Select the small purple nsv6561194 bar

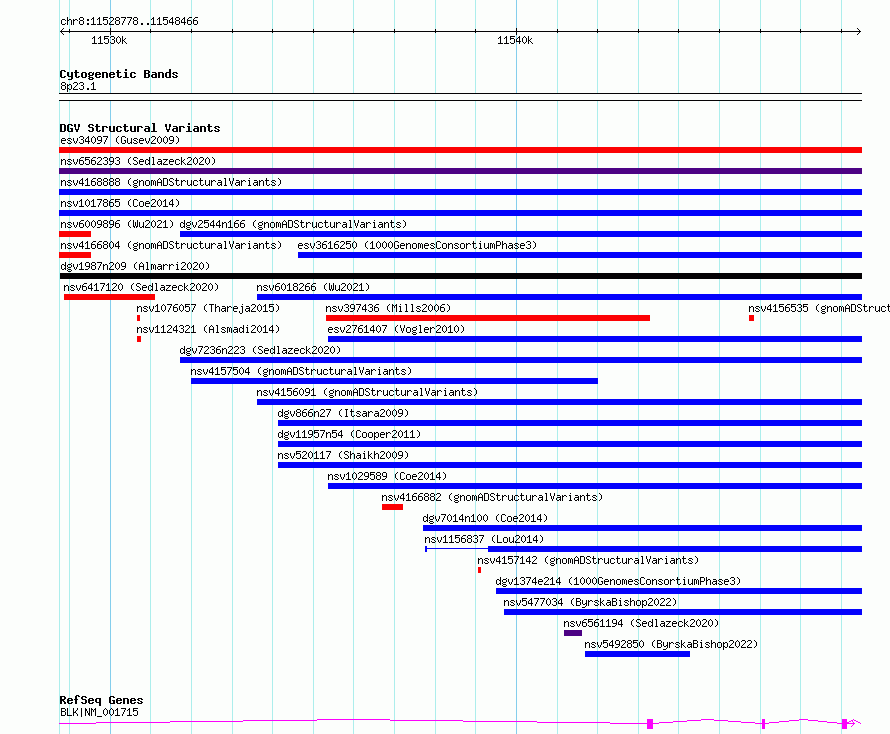[x=573, y=633]
